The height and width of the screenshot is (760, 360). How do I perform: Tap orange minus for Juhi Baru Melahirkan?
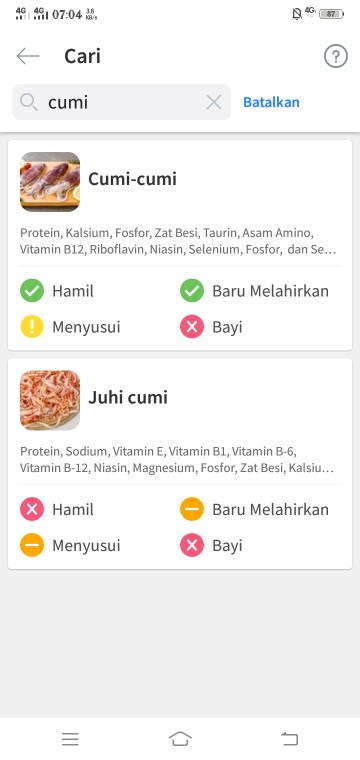(192, 509)
